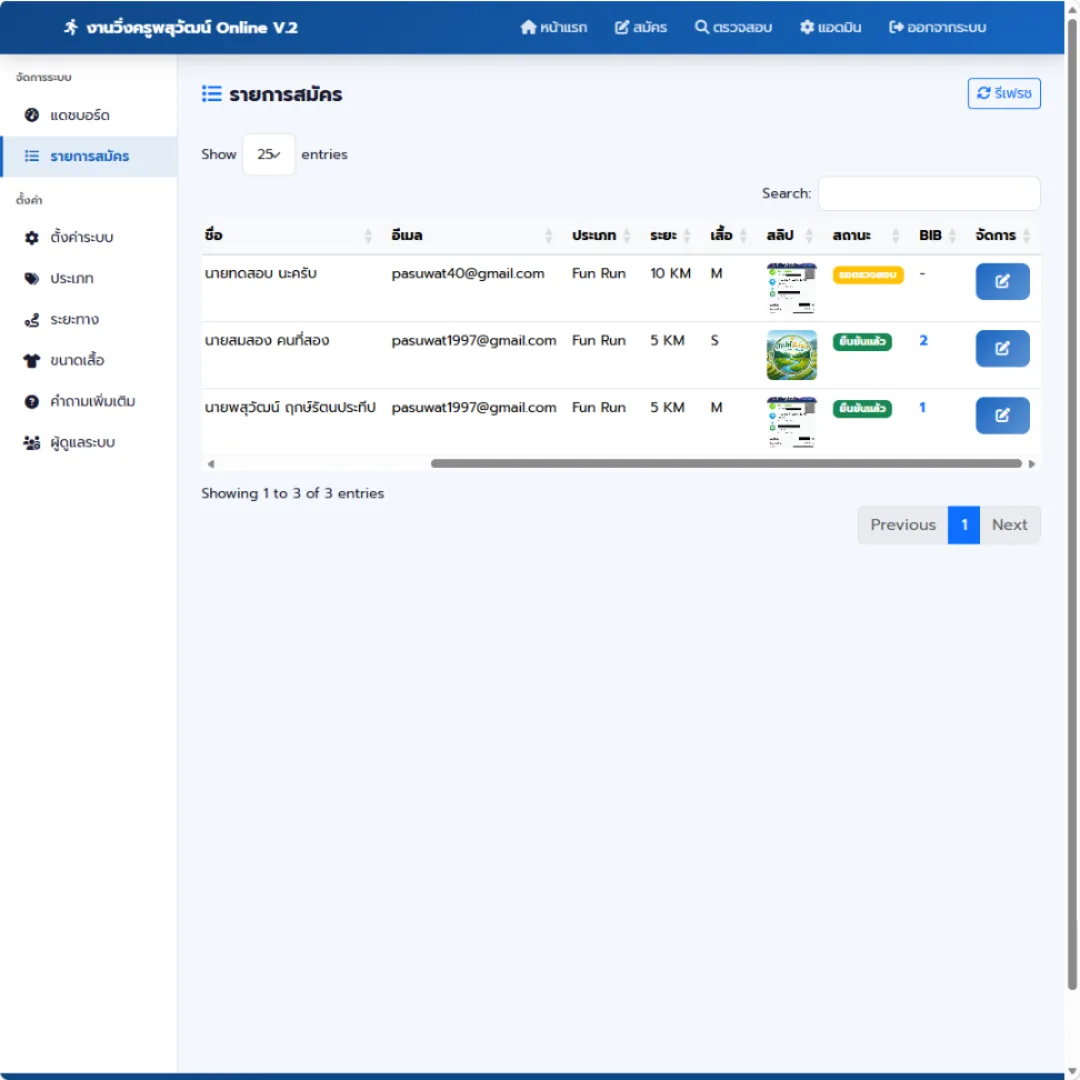Click email pasuwat40@gmail.com cell
Screen dimensions: 1080x1080
point(468,273)
